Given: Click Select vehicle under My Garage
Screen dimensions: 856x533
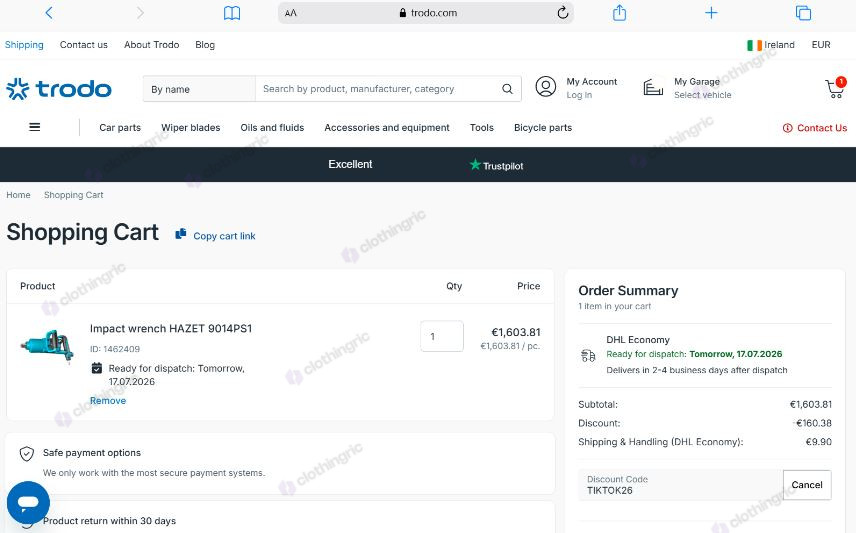Looking at the screenshot, I should pyautogui.click(x=703, y=95).
